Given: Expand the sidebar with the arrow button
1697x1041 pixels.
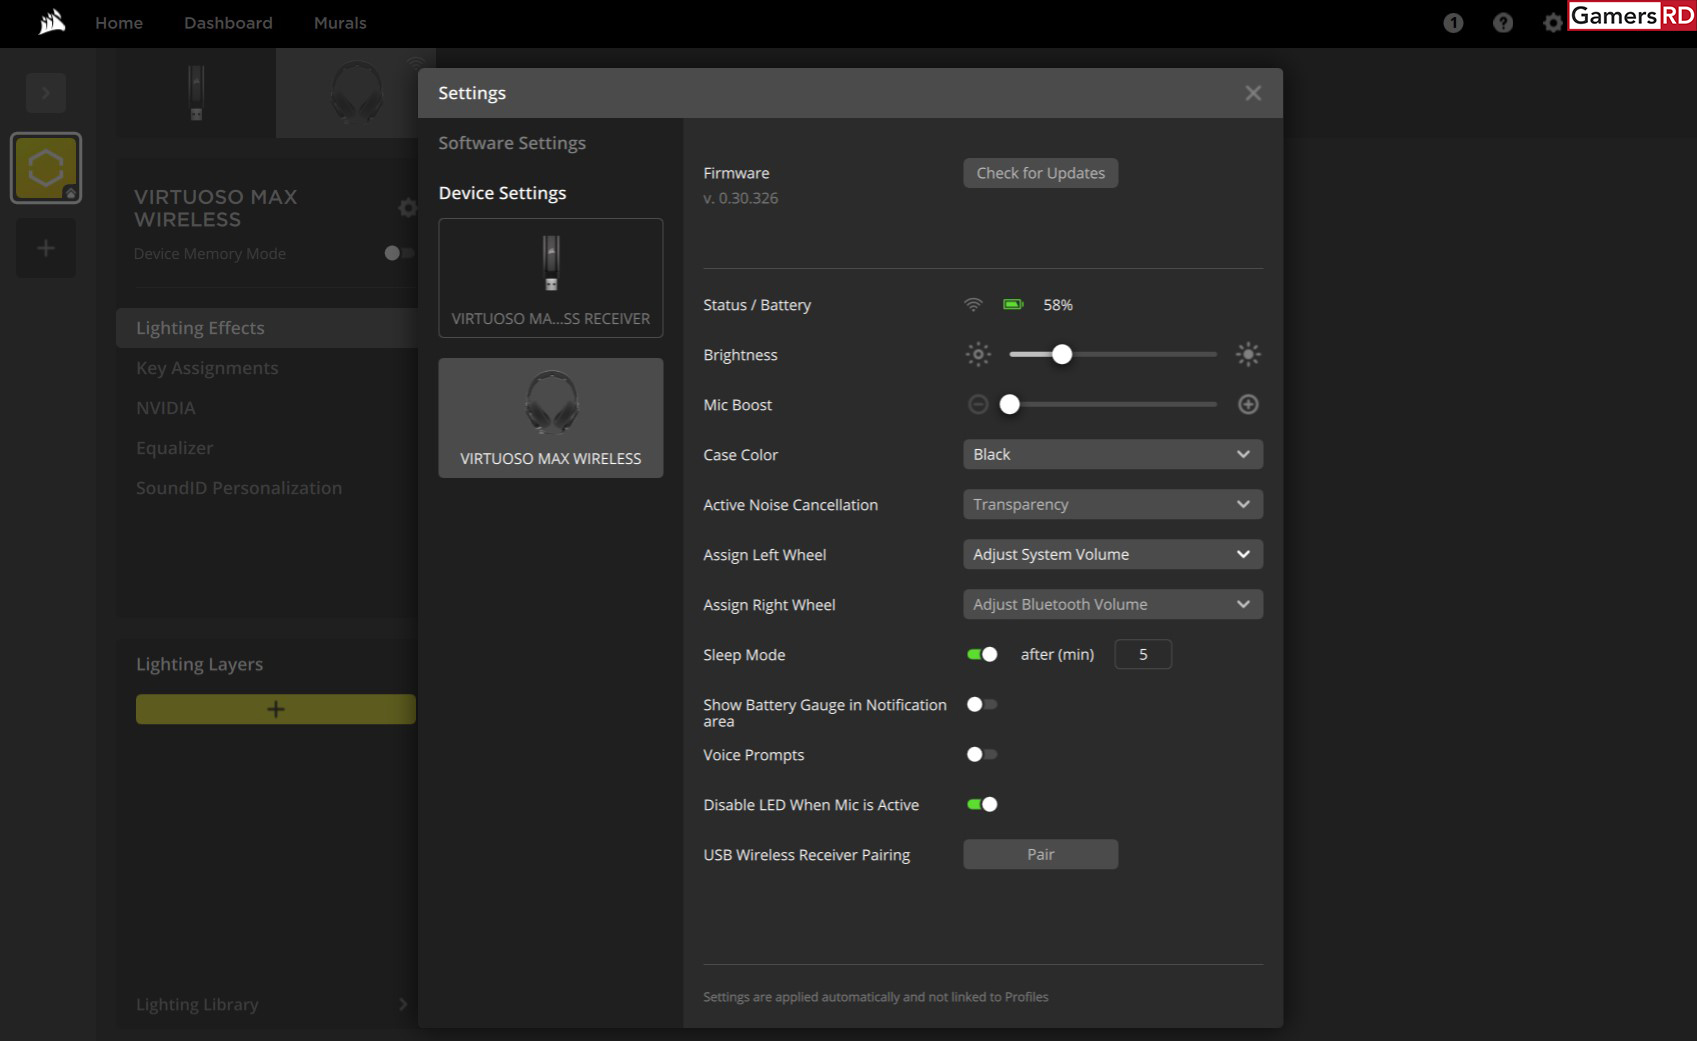Looking at the screenshot, I should point(46,93).
